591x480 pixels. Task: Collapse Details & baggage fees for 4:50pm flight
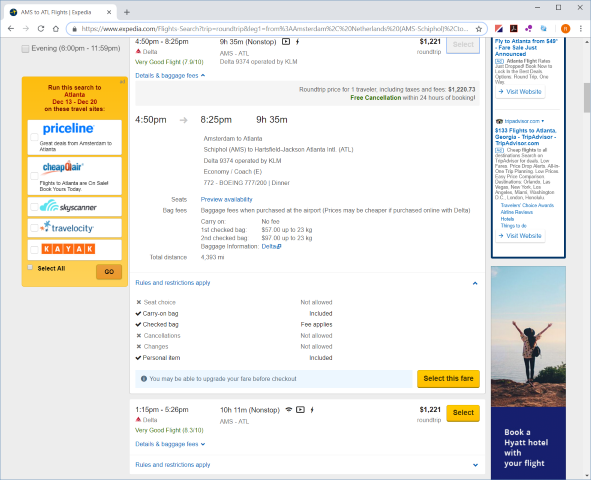[170, 76]
